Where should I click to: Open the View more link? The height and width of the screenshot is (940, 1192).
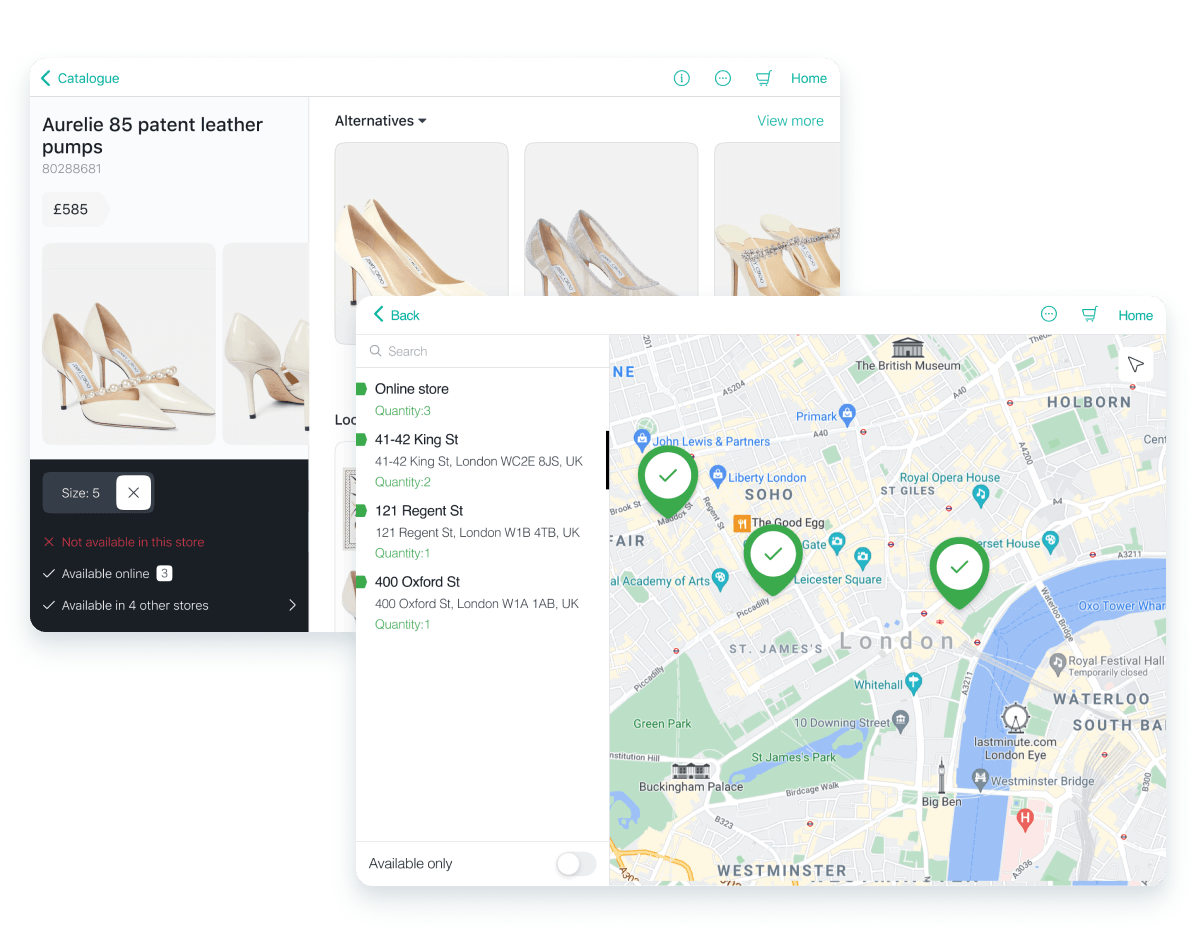pos(790,121)
